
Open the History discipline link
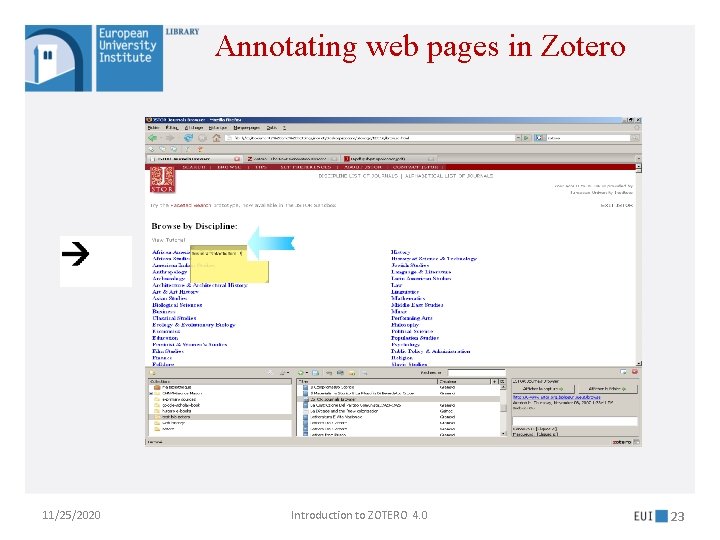pos(400,252)
